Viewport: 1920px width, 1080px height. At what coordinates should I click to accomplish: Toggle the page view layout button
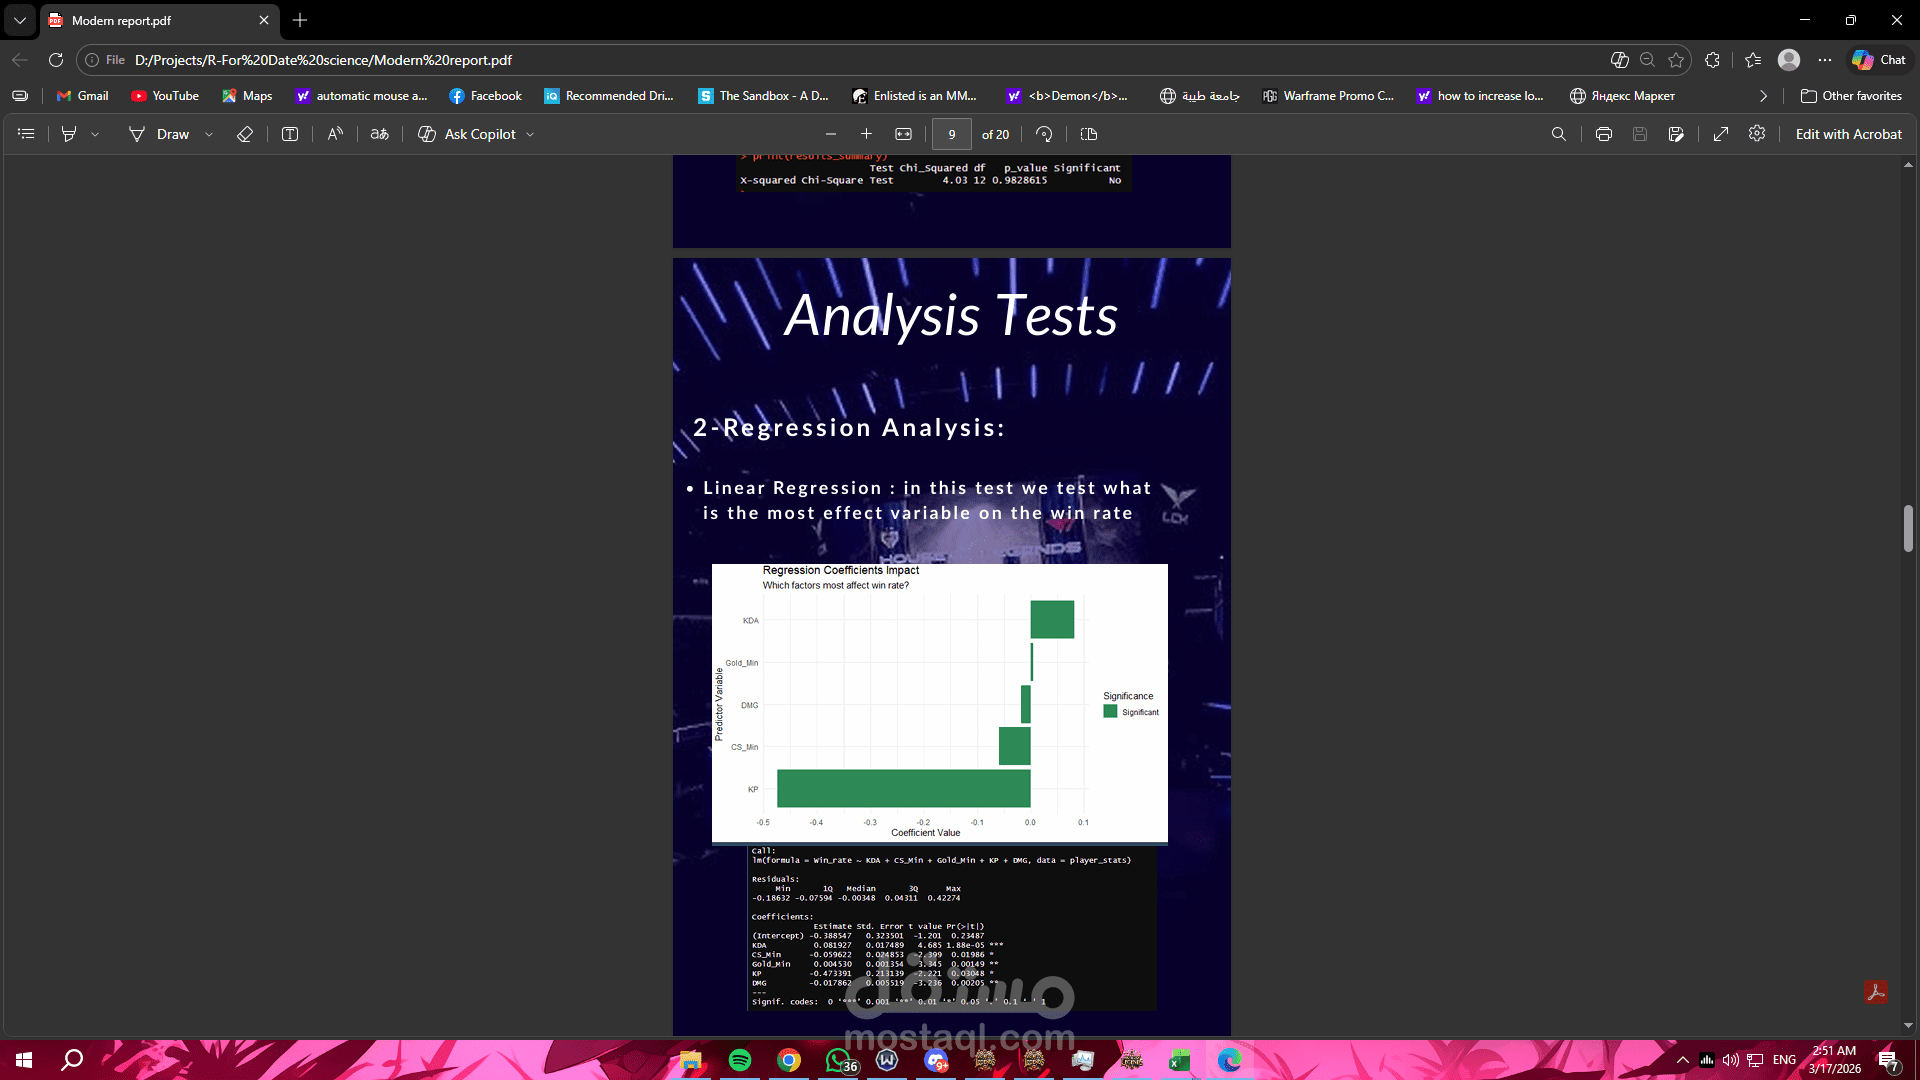1089,134
